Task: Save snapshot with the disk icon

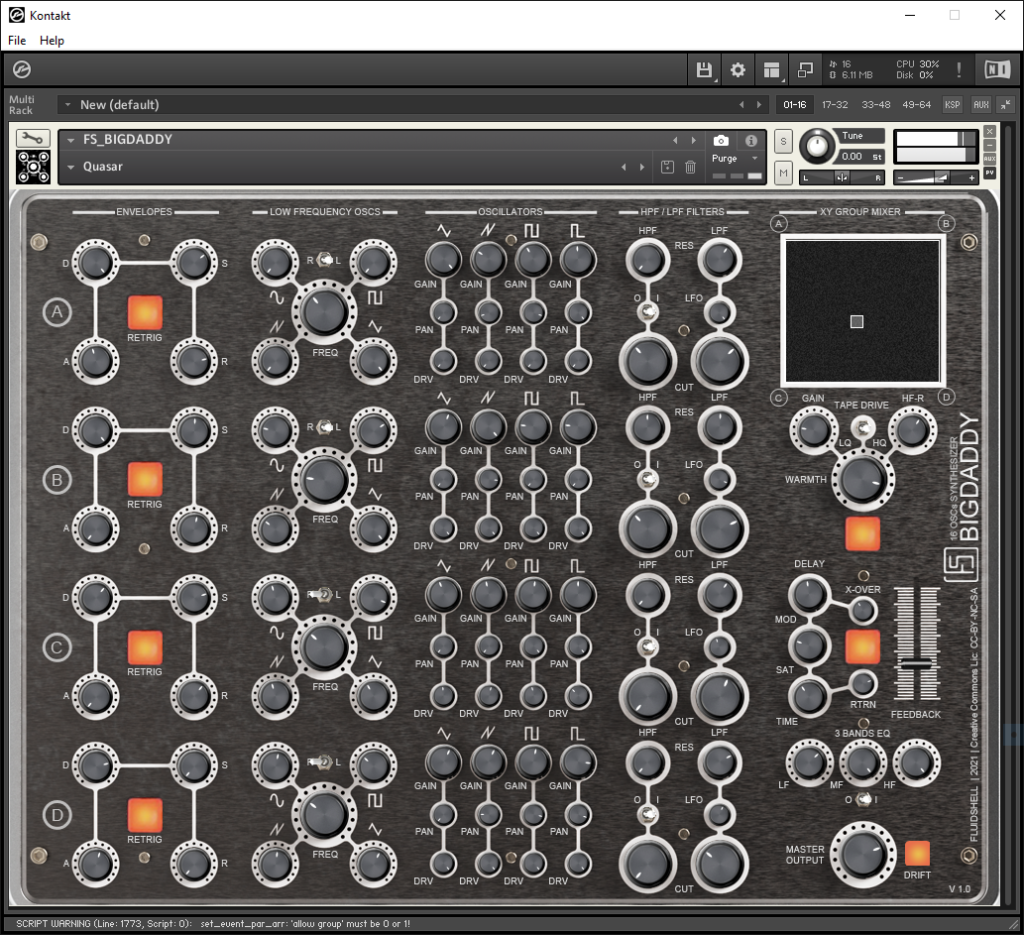Action: (667, 167)
